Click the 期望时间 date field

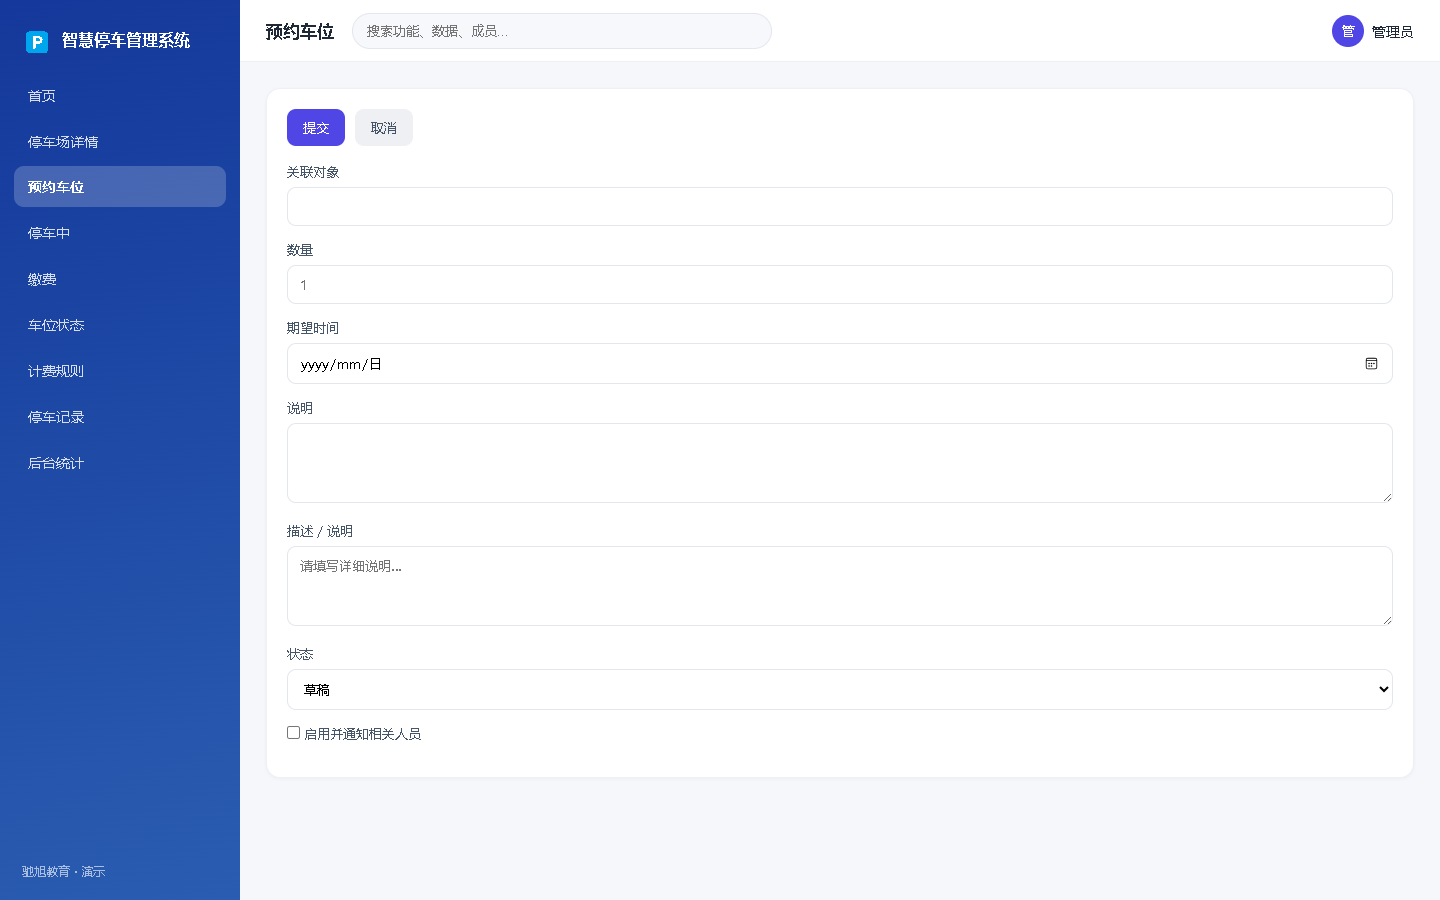coord(840,364)
